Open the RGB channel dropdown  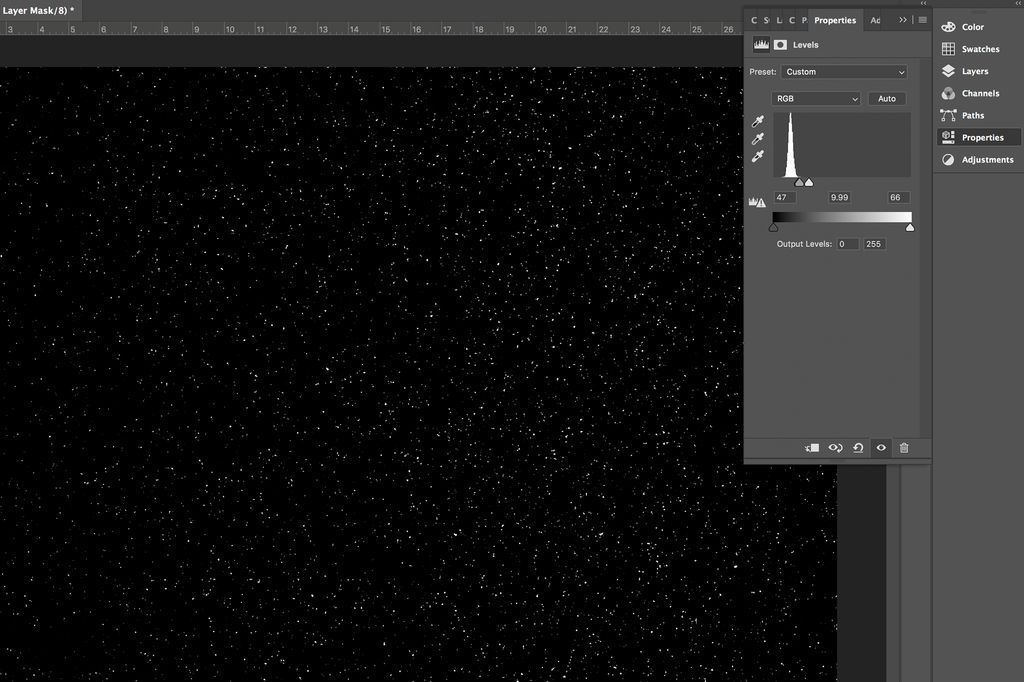point(815,98)
